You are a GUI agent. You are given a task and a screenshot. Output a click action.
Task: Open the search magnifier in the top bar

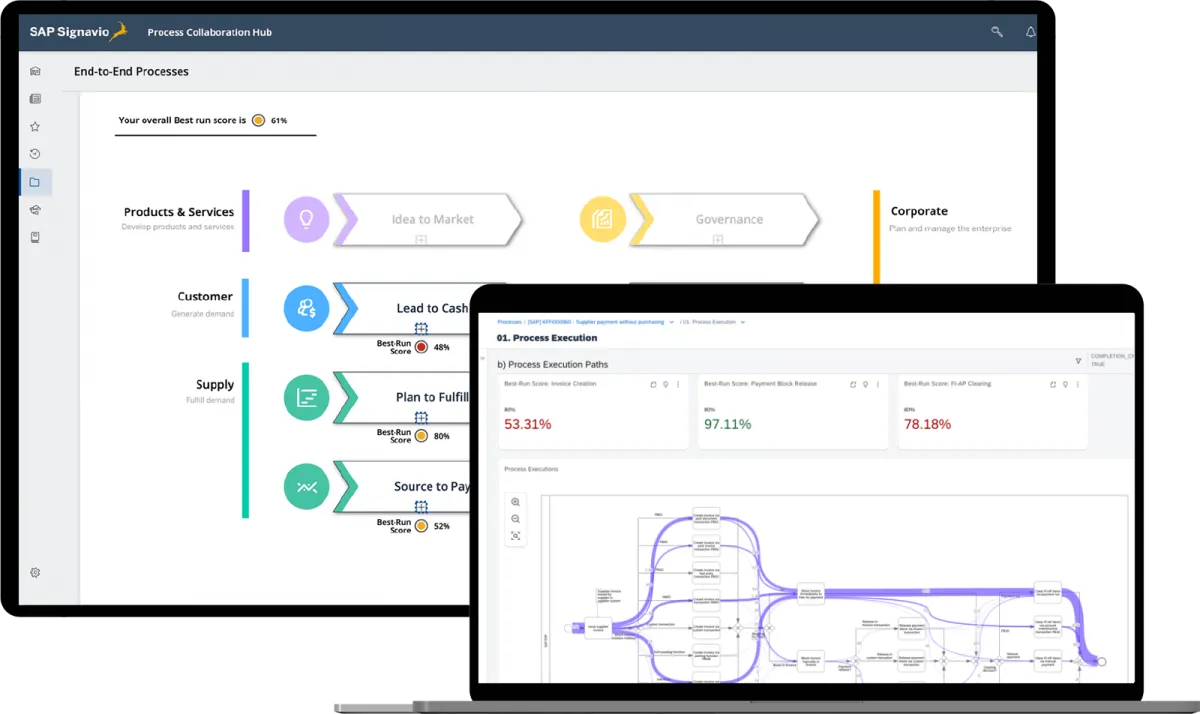click(997, 32)
